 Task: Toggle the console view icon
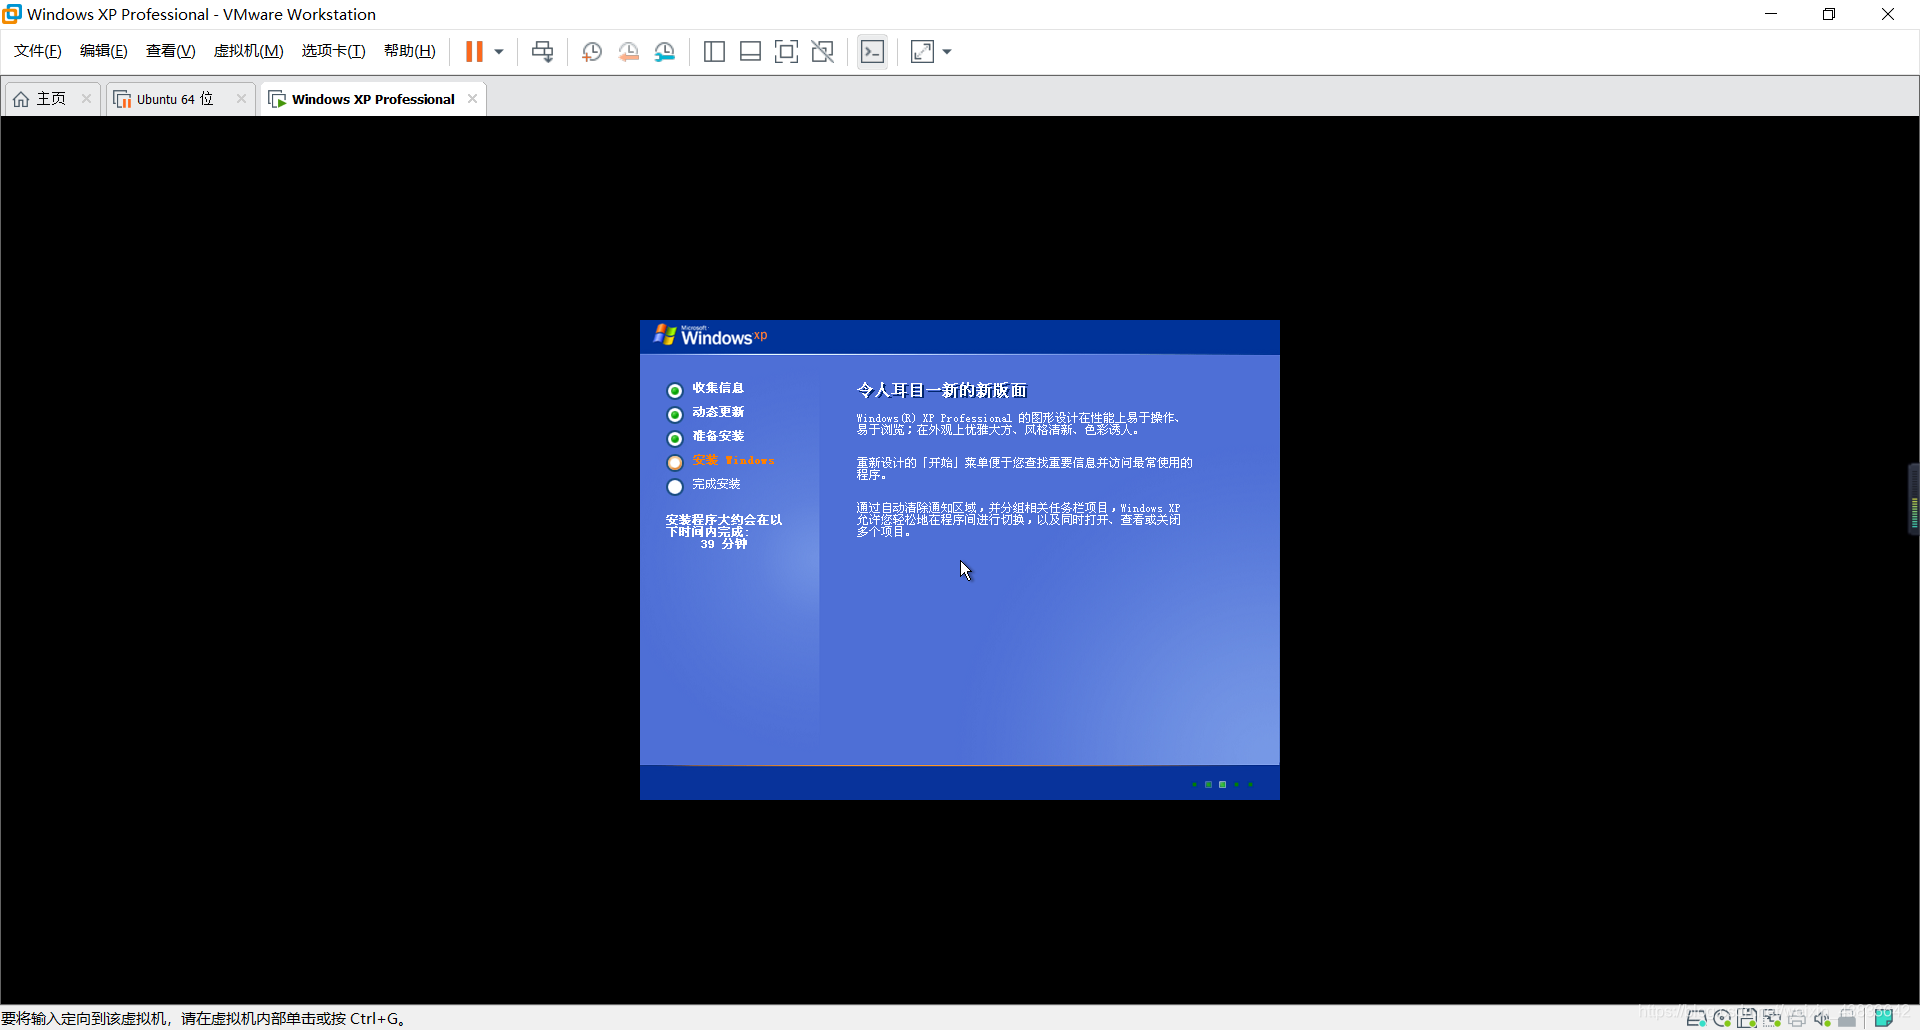(872, 52)
